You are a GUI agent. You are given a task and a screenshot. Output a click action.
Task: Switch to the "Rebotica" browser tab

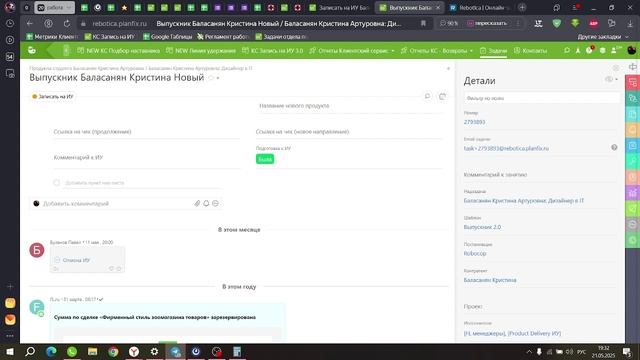pos(480,7)
